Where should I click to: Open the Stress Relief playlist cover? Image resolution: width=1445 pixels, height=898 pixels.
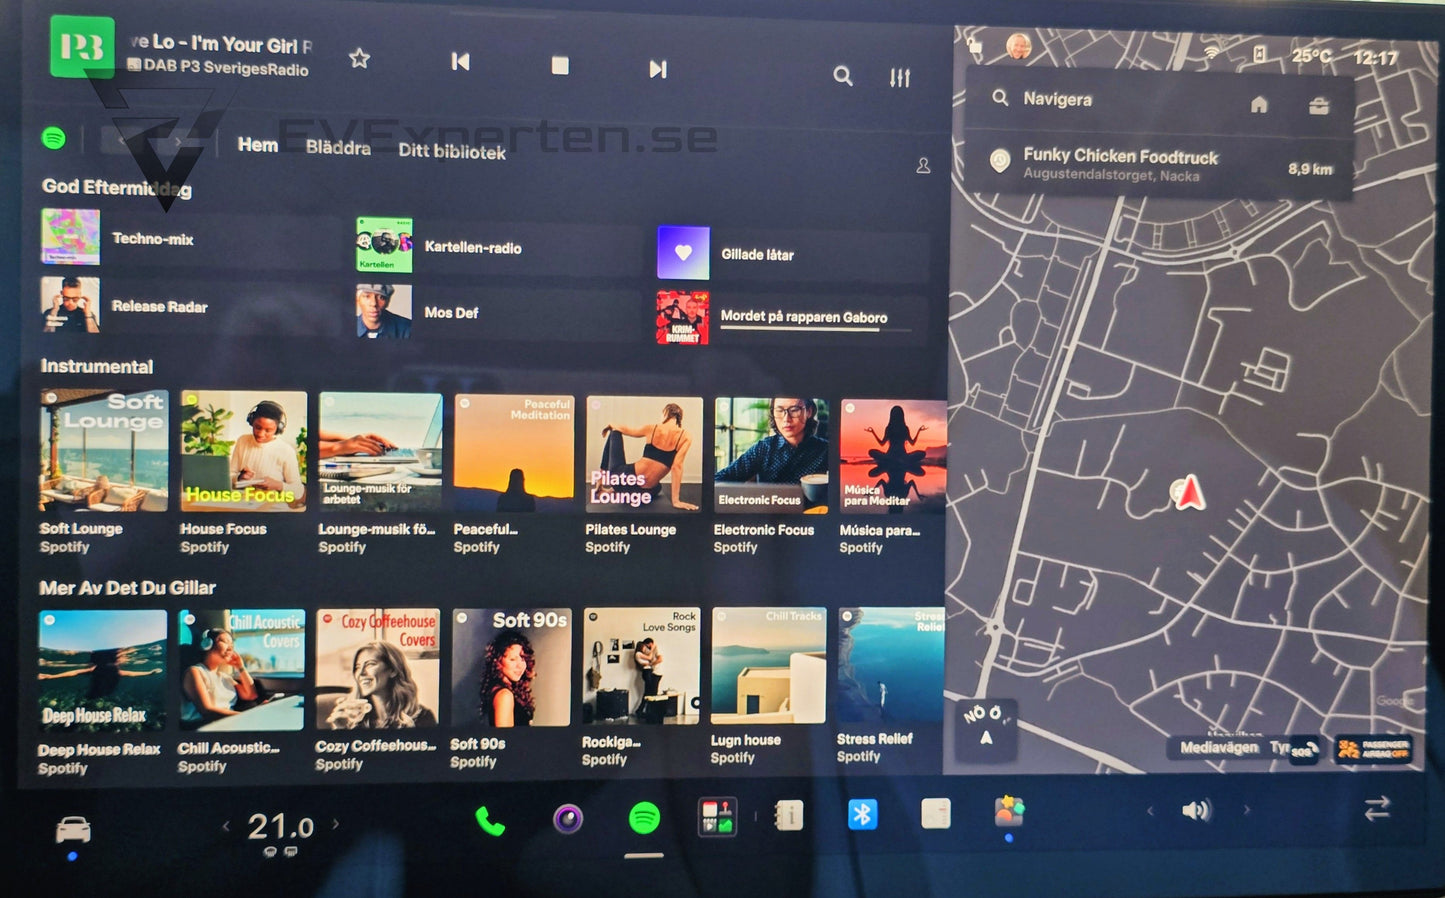pos(890,664)
